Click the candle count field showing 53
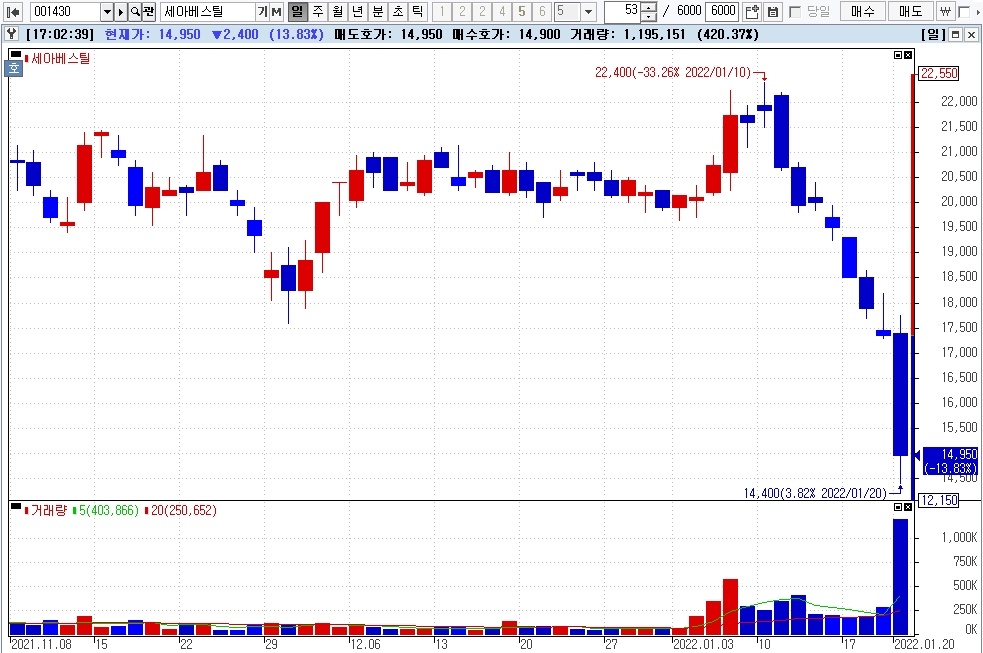983x653 pixels. pos(623,11)
